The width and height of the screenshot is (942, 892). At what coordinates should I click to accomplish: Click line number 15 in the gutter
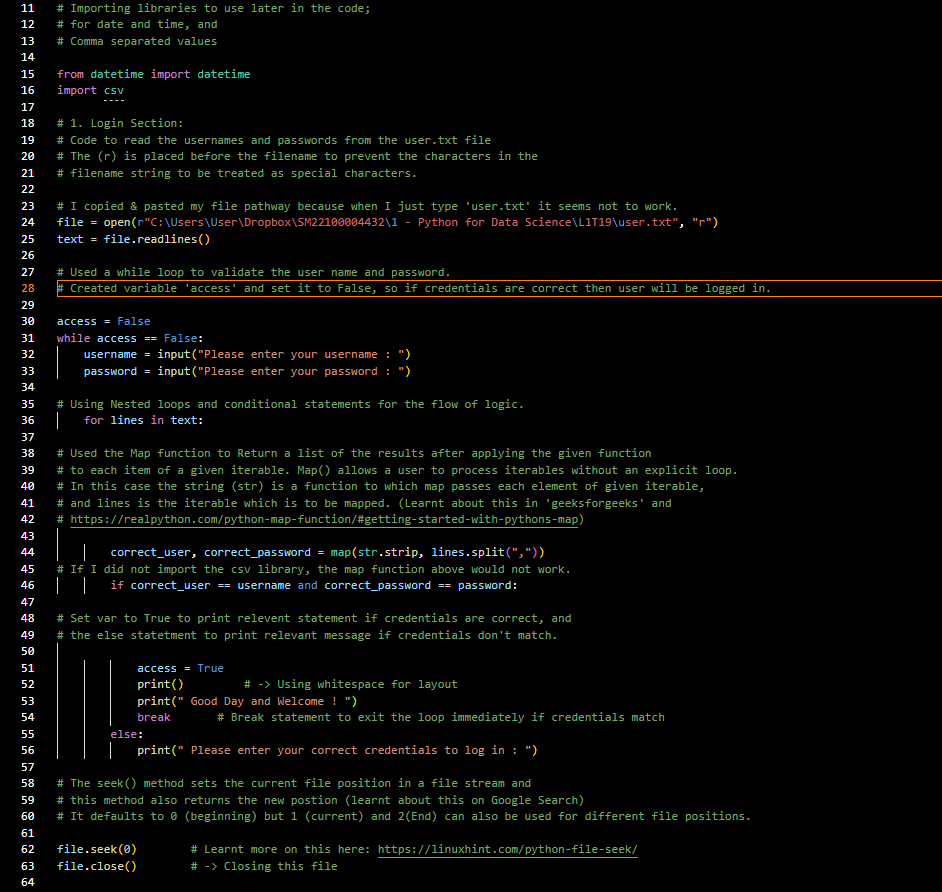click(x=27, y=73)
